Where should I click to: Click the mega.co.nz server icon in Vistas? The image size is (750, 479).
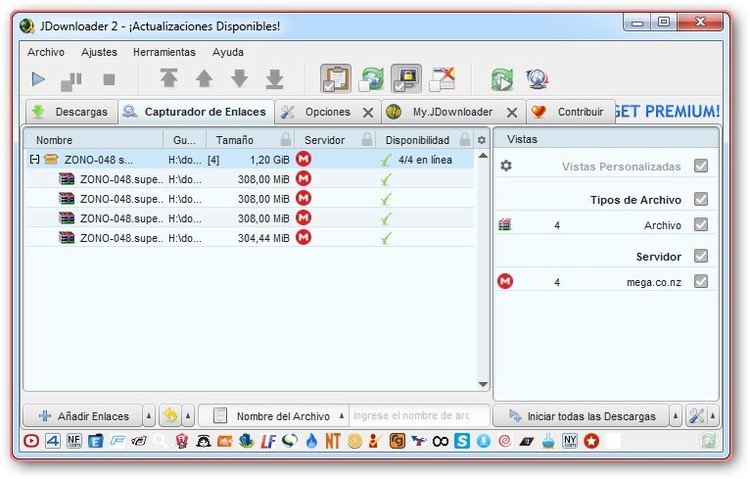(x=505, y=282)
